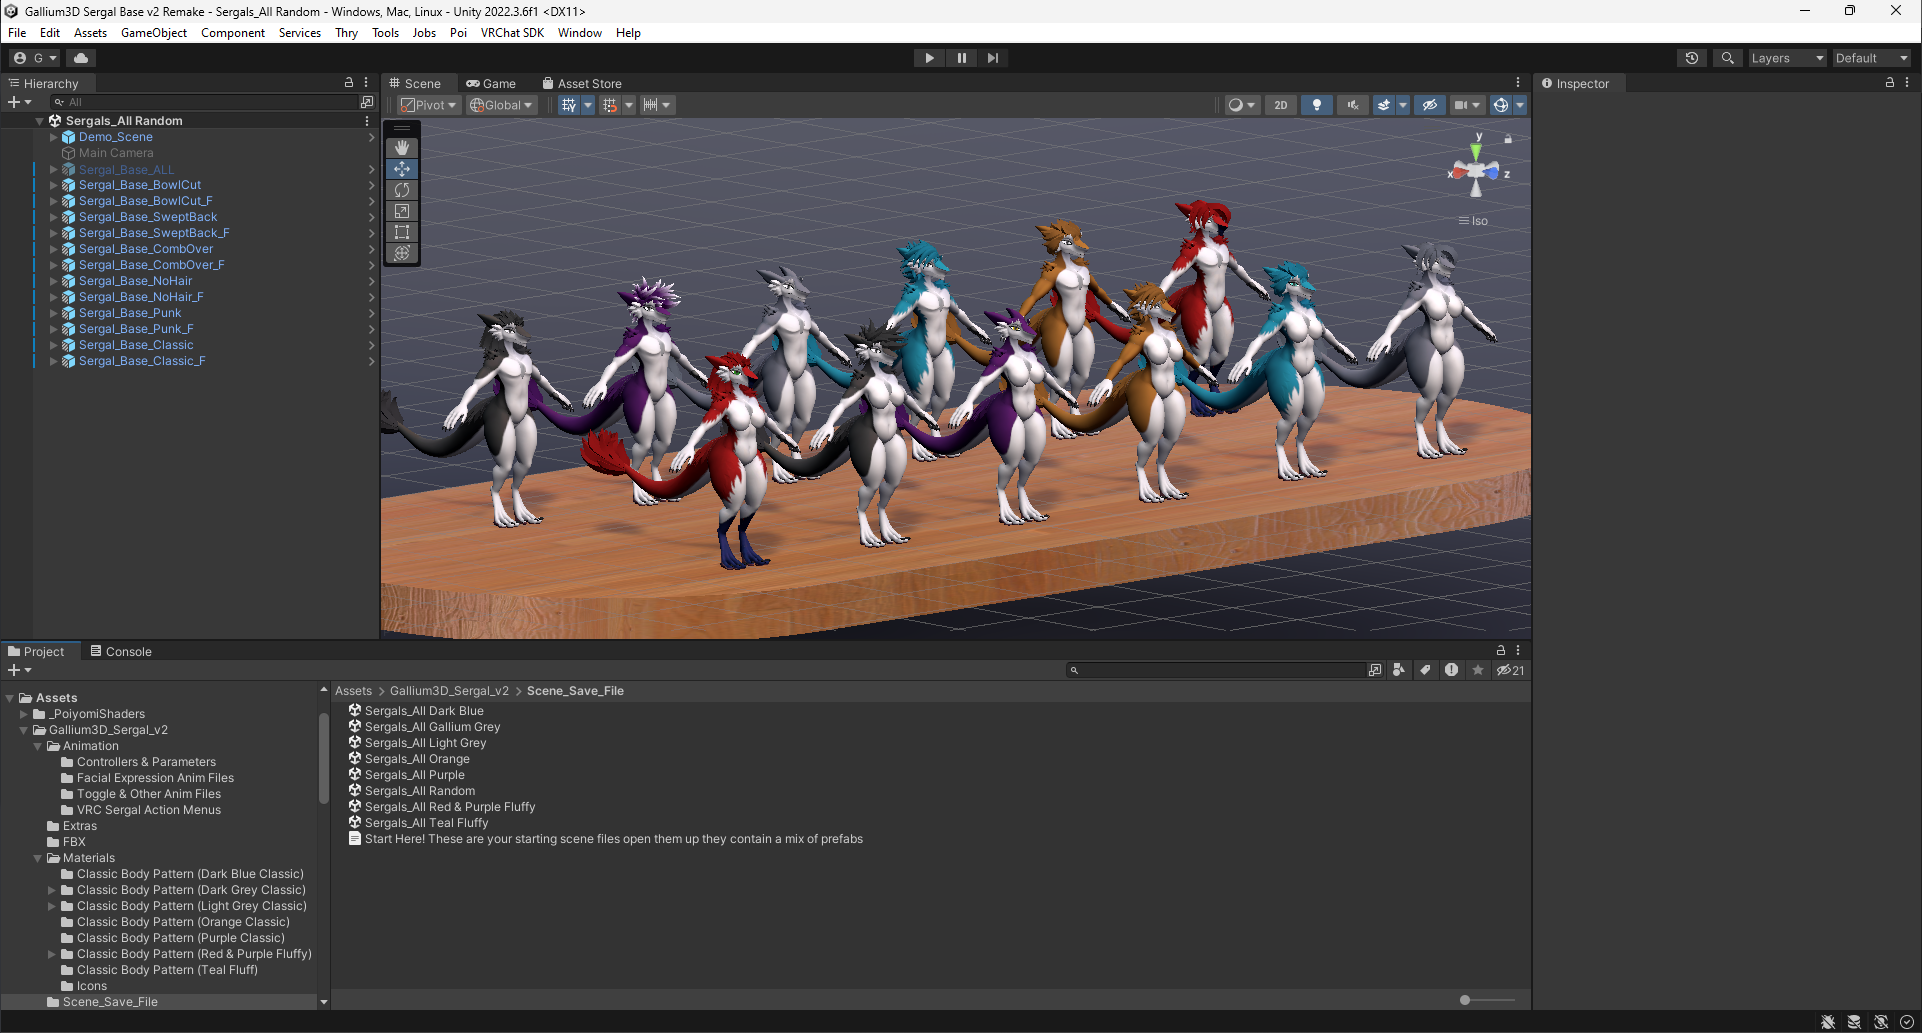Toggle hidden packages visibility eye icon
The height and width of the screenshot is (1033, 1922).
tap(1509, 670)
